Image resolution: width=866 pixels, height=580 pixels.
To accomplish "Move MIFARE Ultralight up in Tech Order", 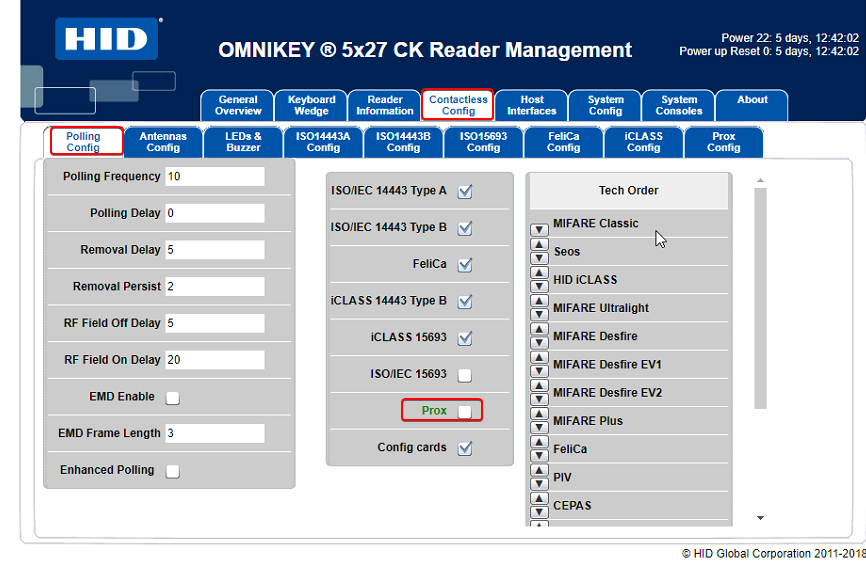I will pyautogui.click(x=539, y=301).
